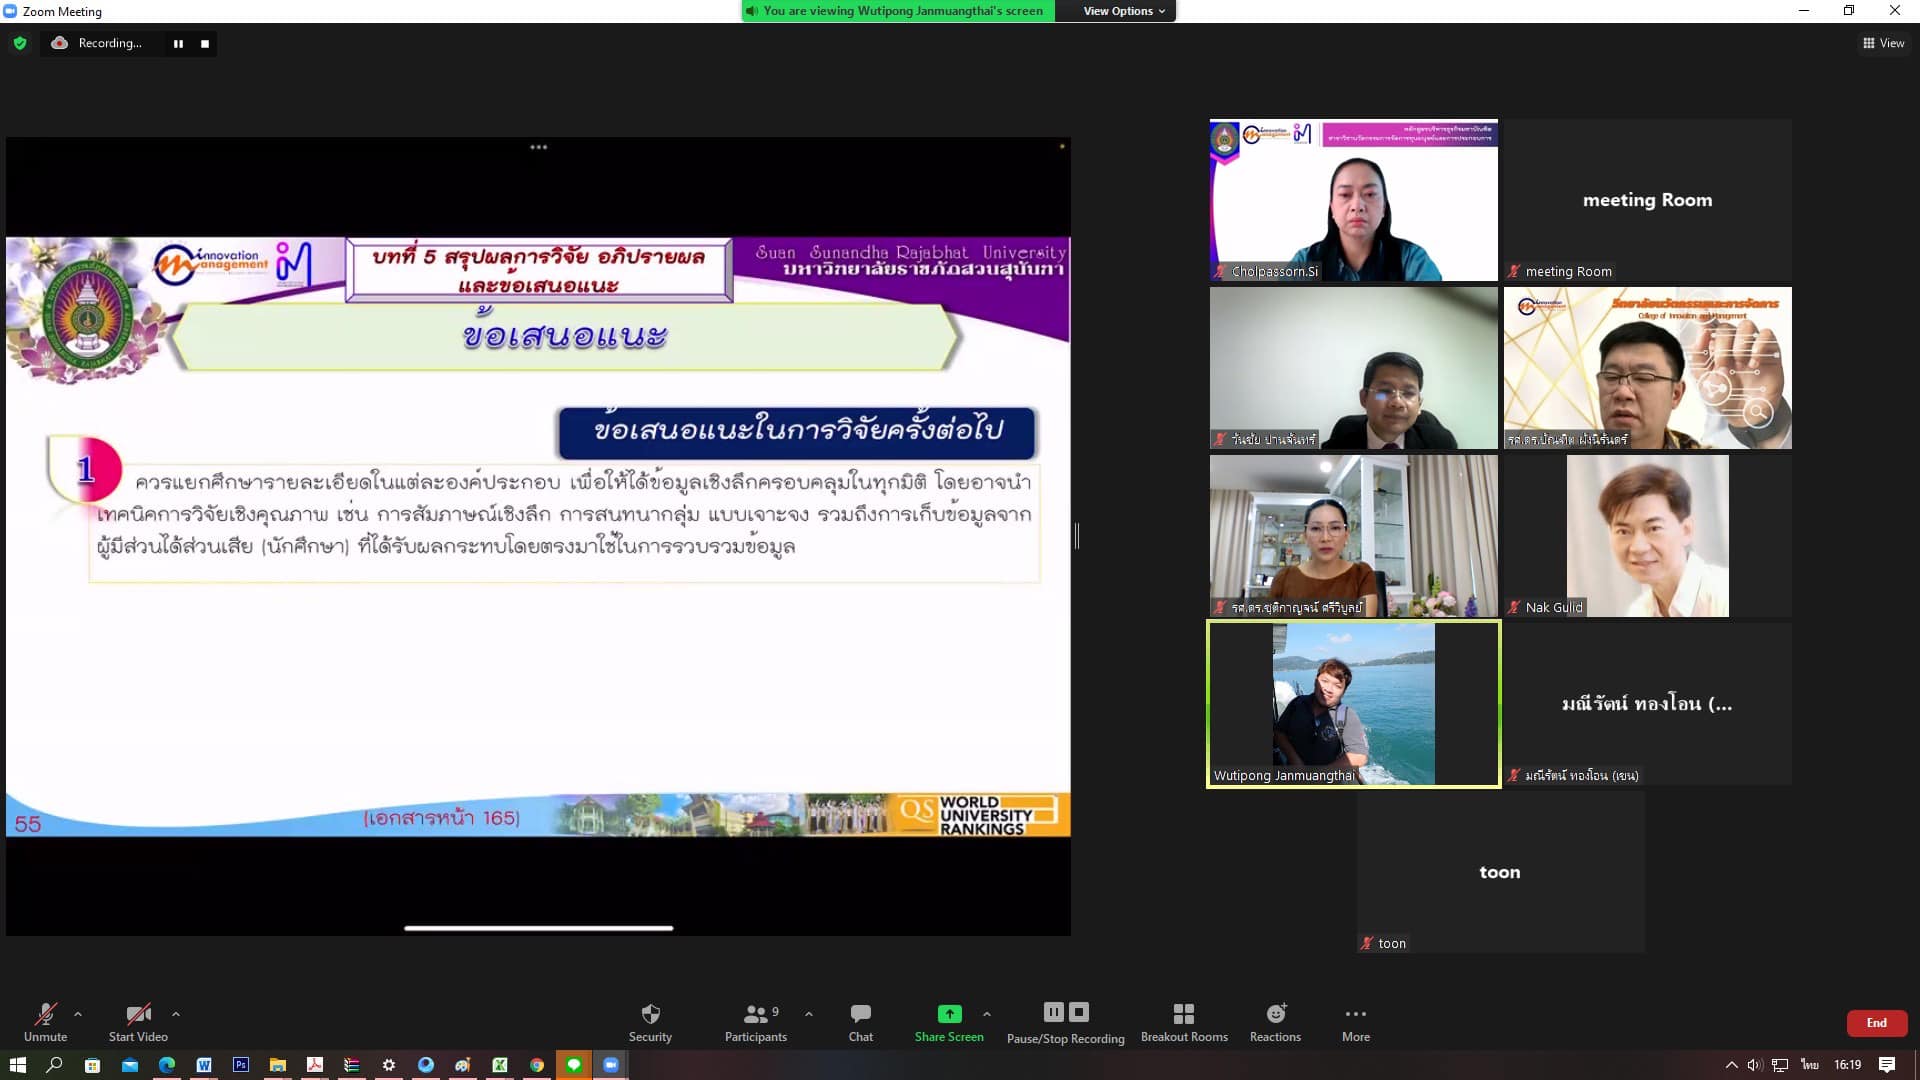Open the Participants panel
Viewport: 1920px width, 1080px height.
(x=756, y=1014)
